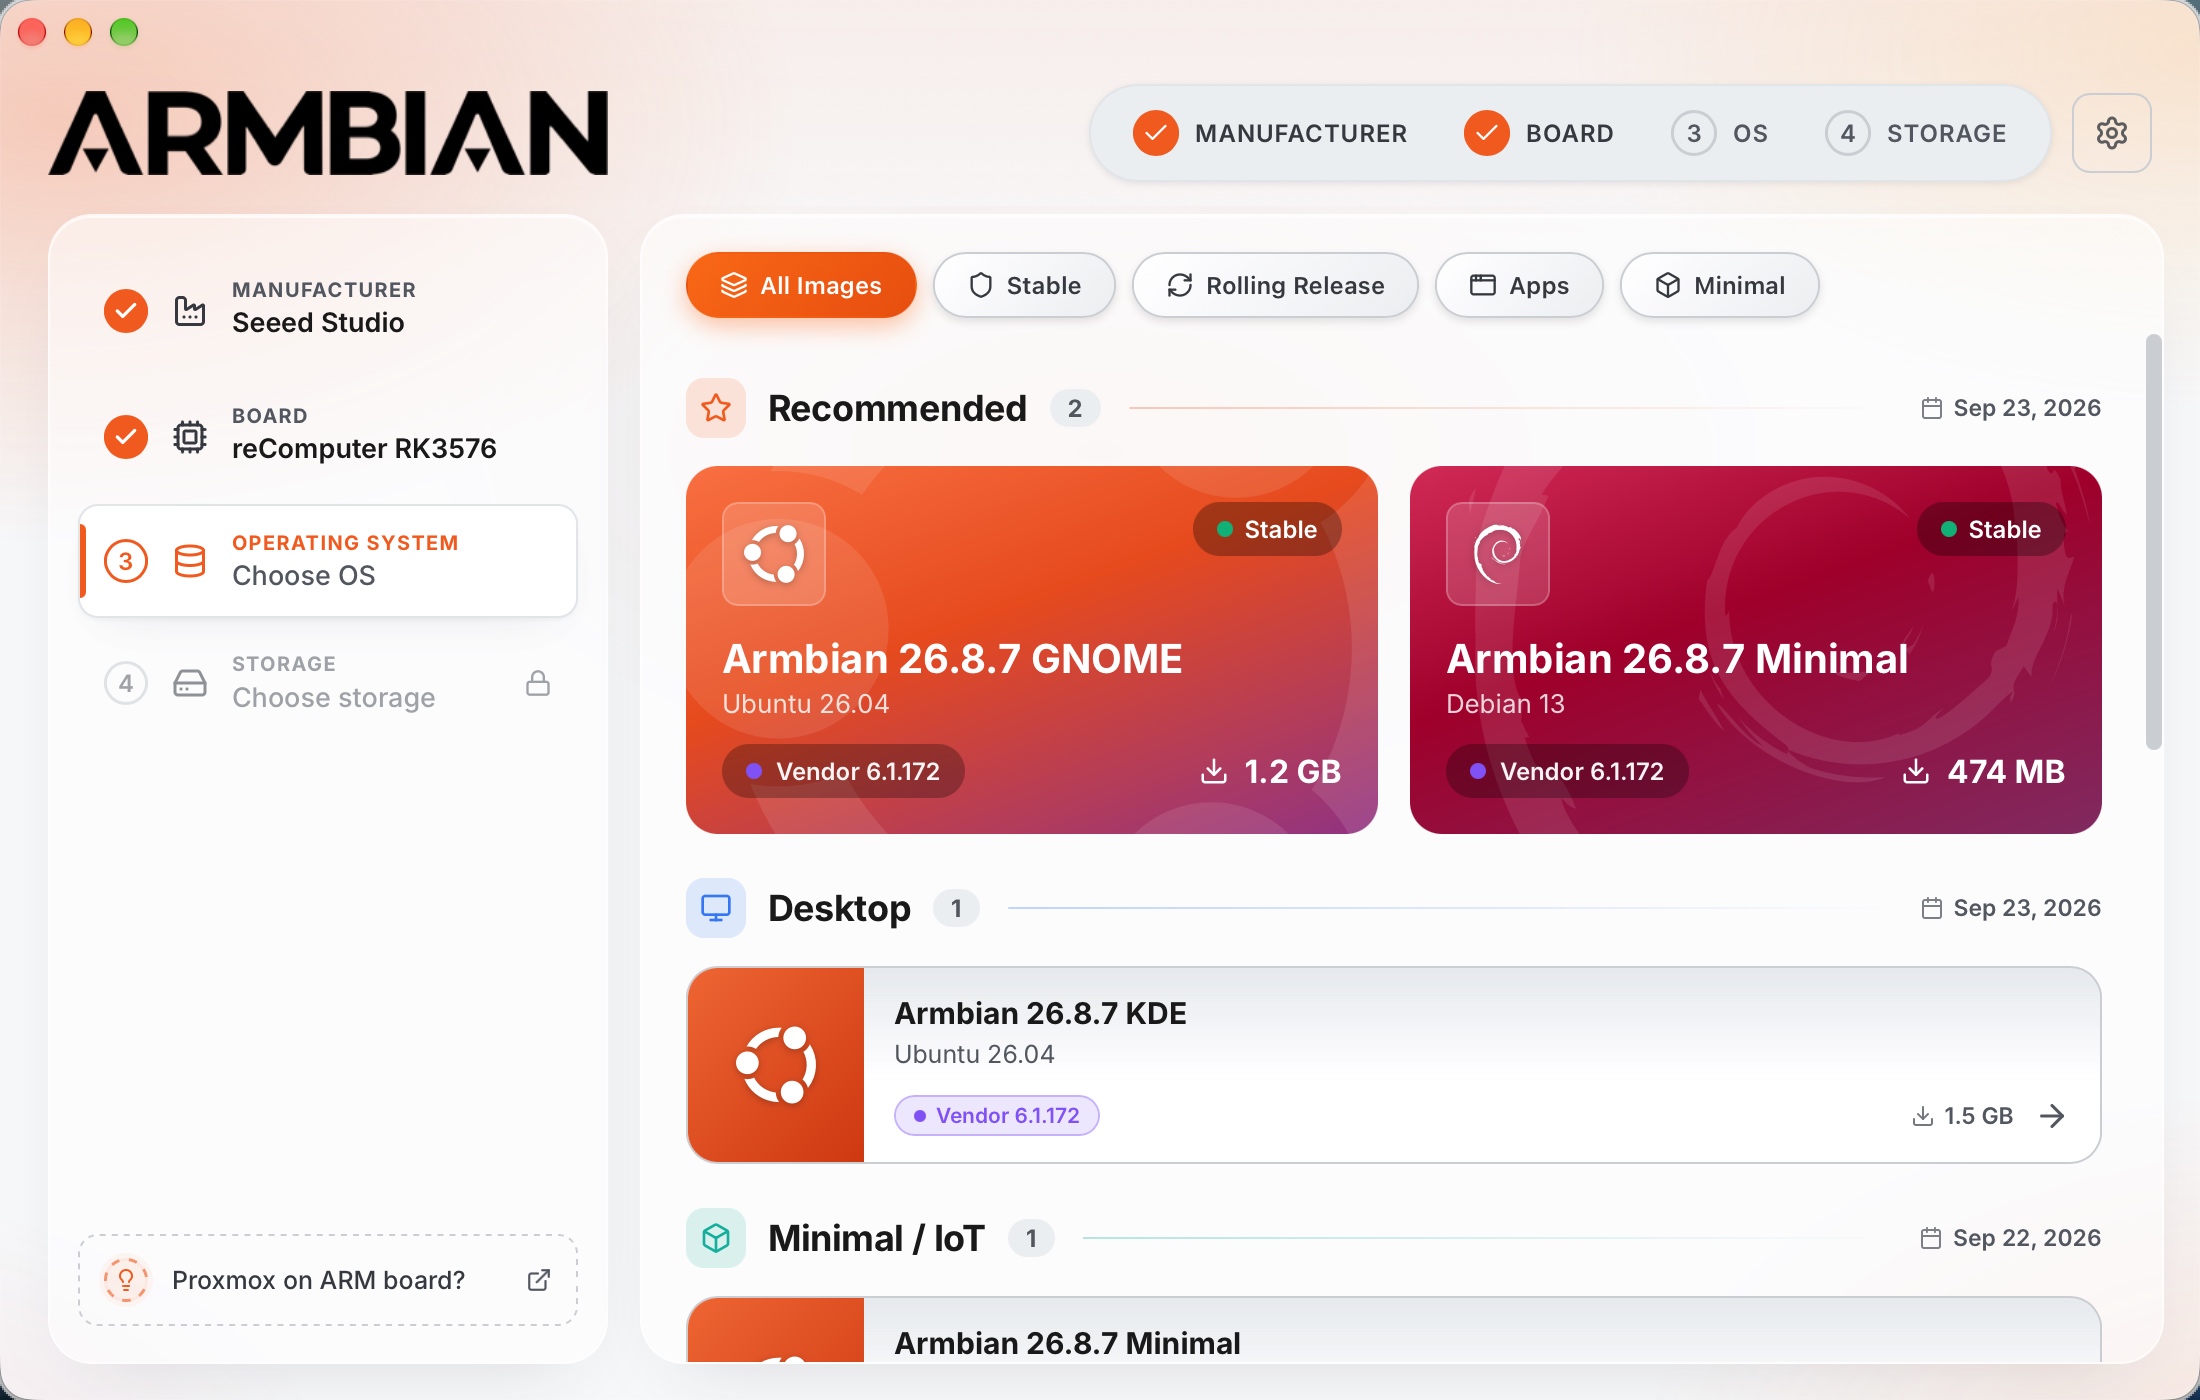Click the storage lock icon

point(538,683)
